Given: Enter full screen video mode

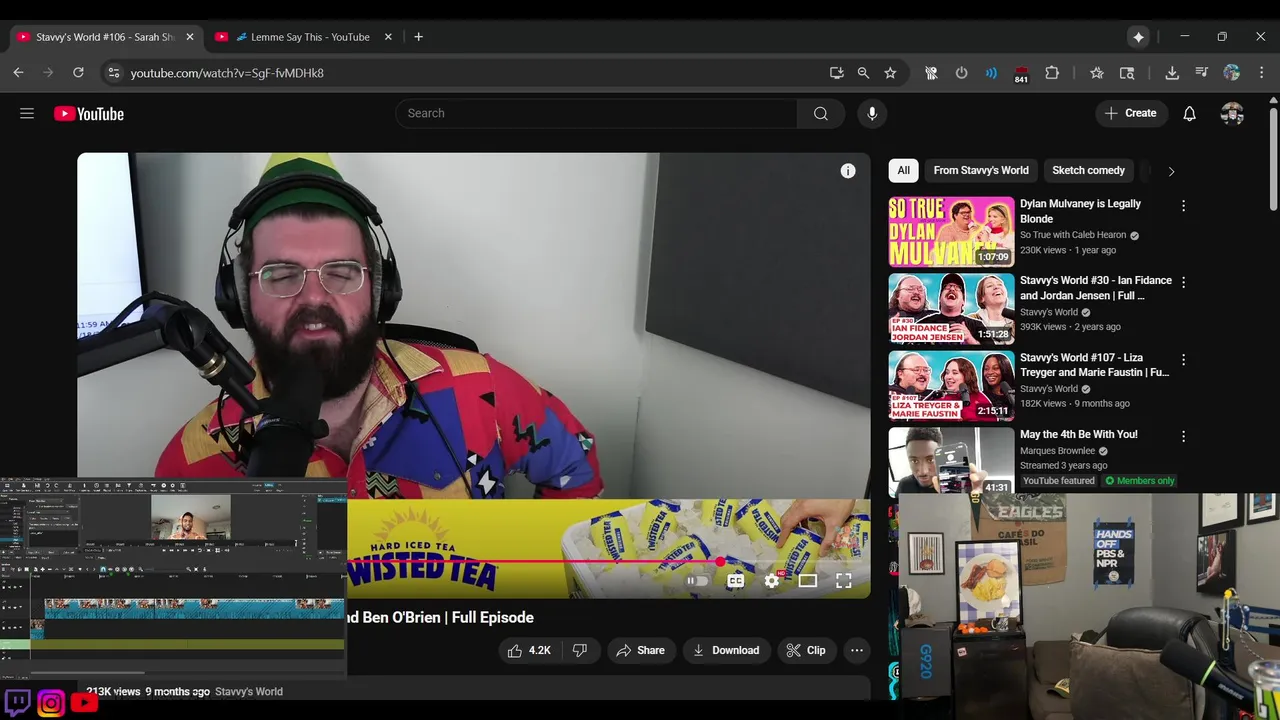Looking at the screenshot, I should pyautogui.click(x=844, y=580).
